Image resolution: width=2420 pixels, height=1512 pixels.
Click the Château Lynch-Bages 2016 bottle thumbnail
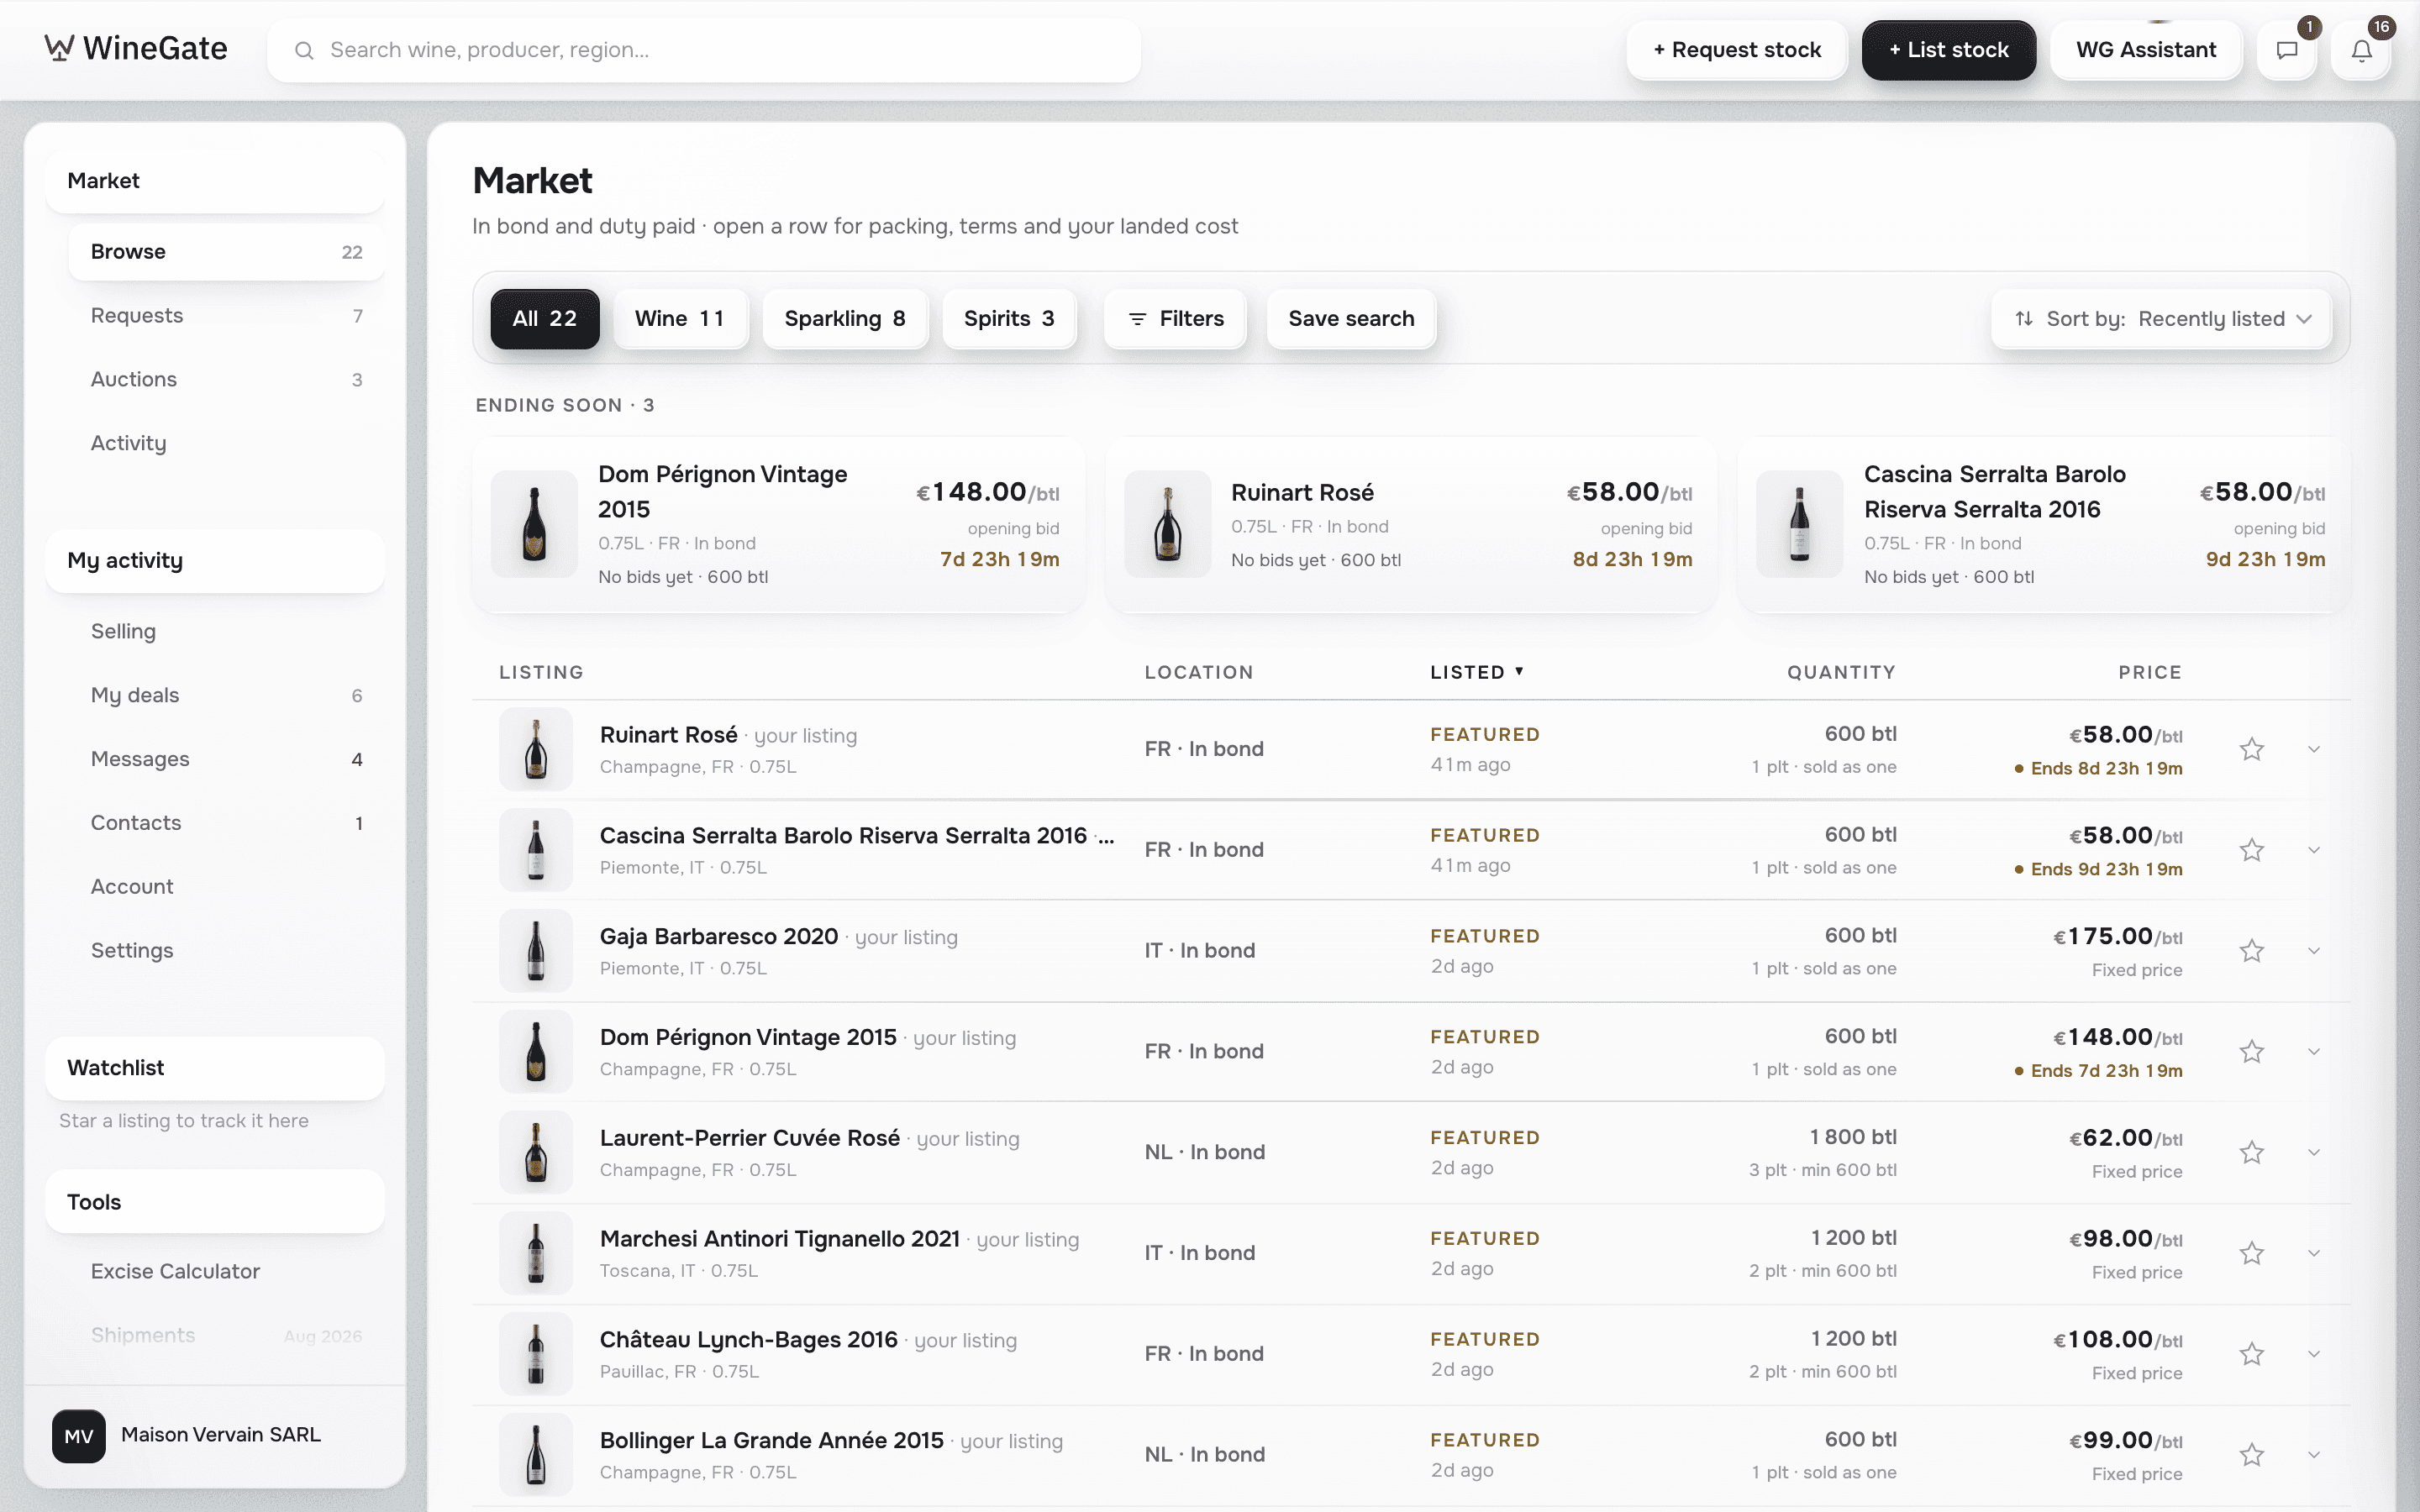536,1354
